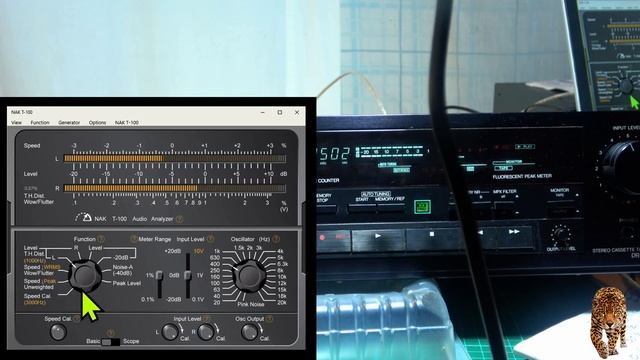Select 20 on the oscillator dial
Image resolution: width=640 pixels, height=360 pixels.
[x=217, y=303]
